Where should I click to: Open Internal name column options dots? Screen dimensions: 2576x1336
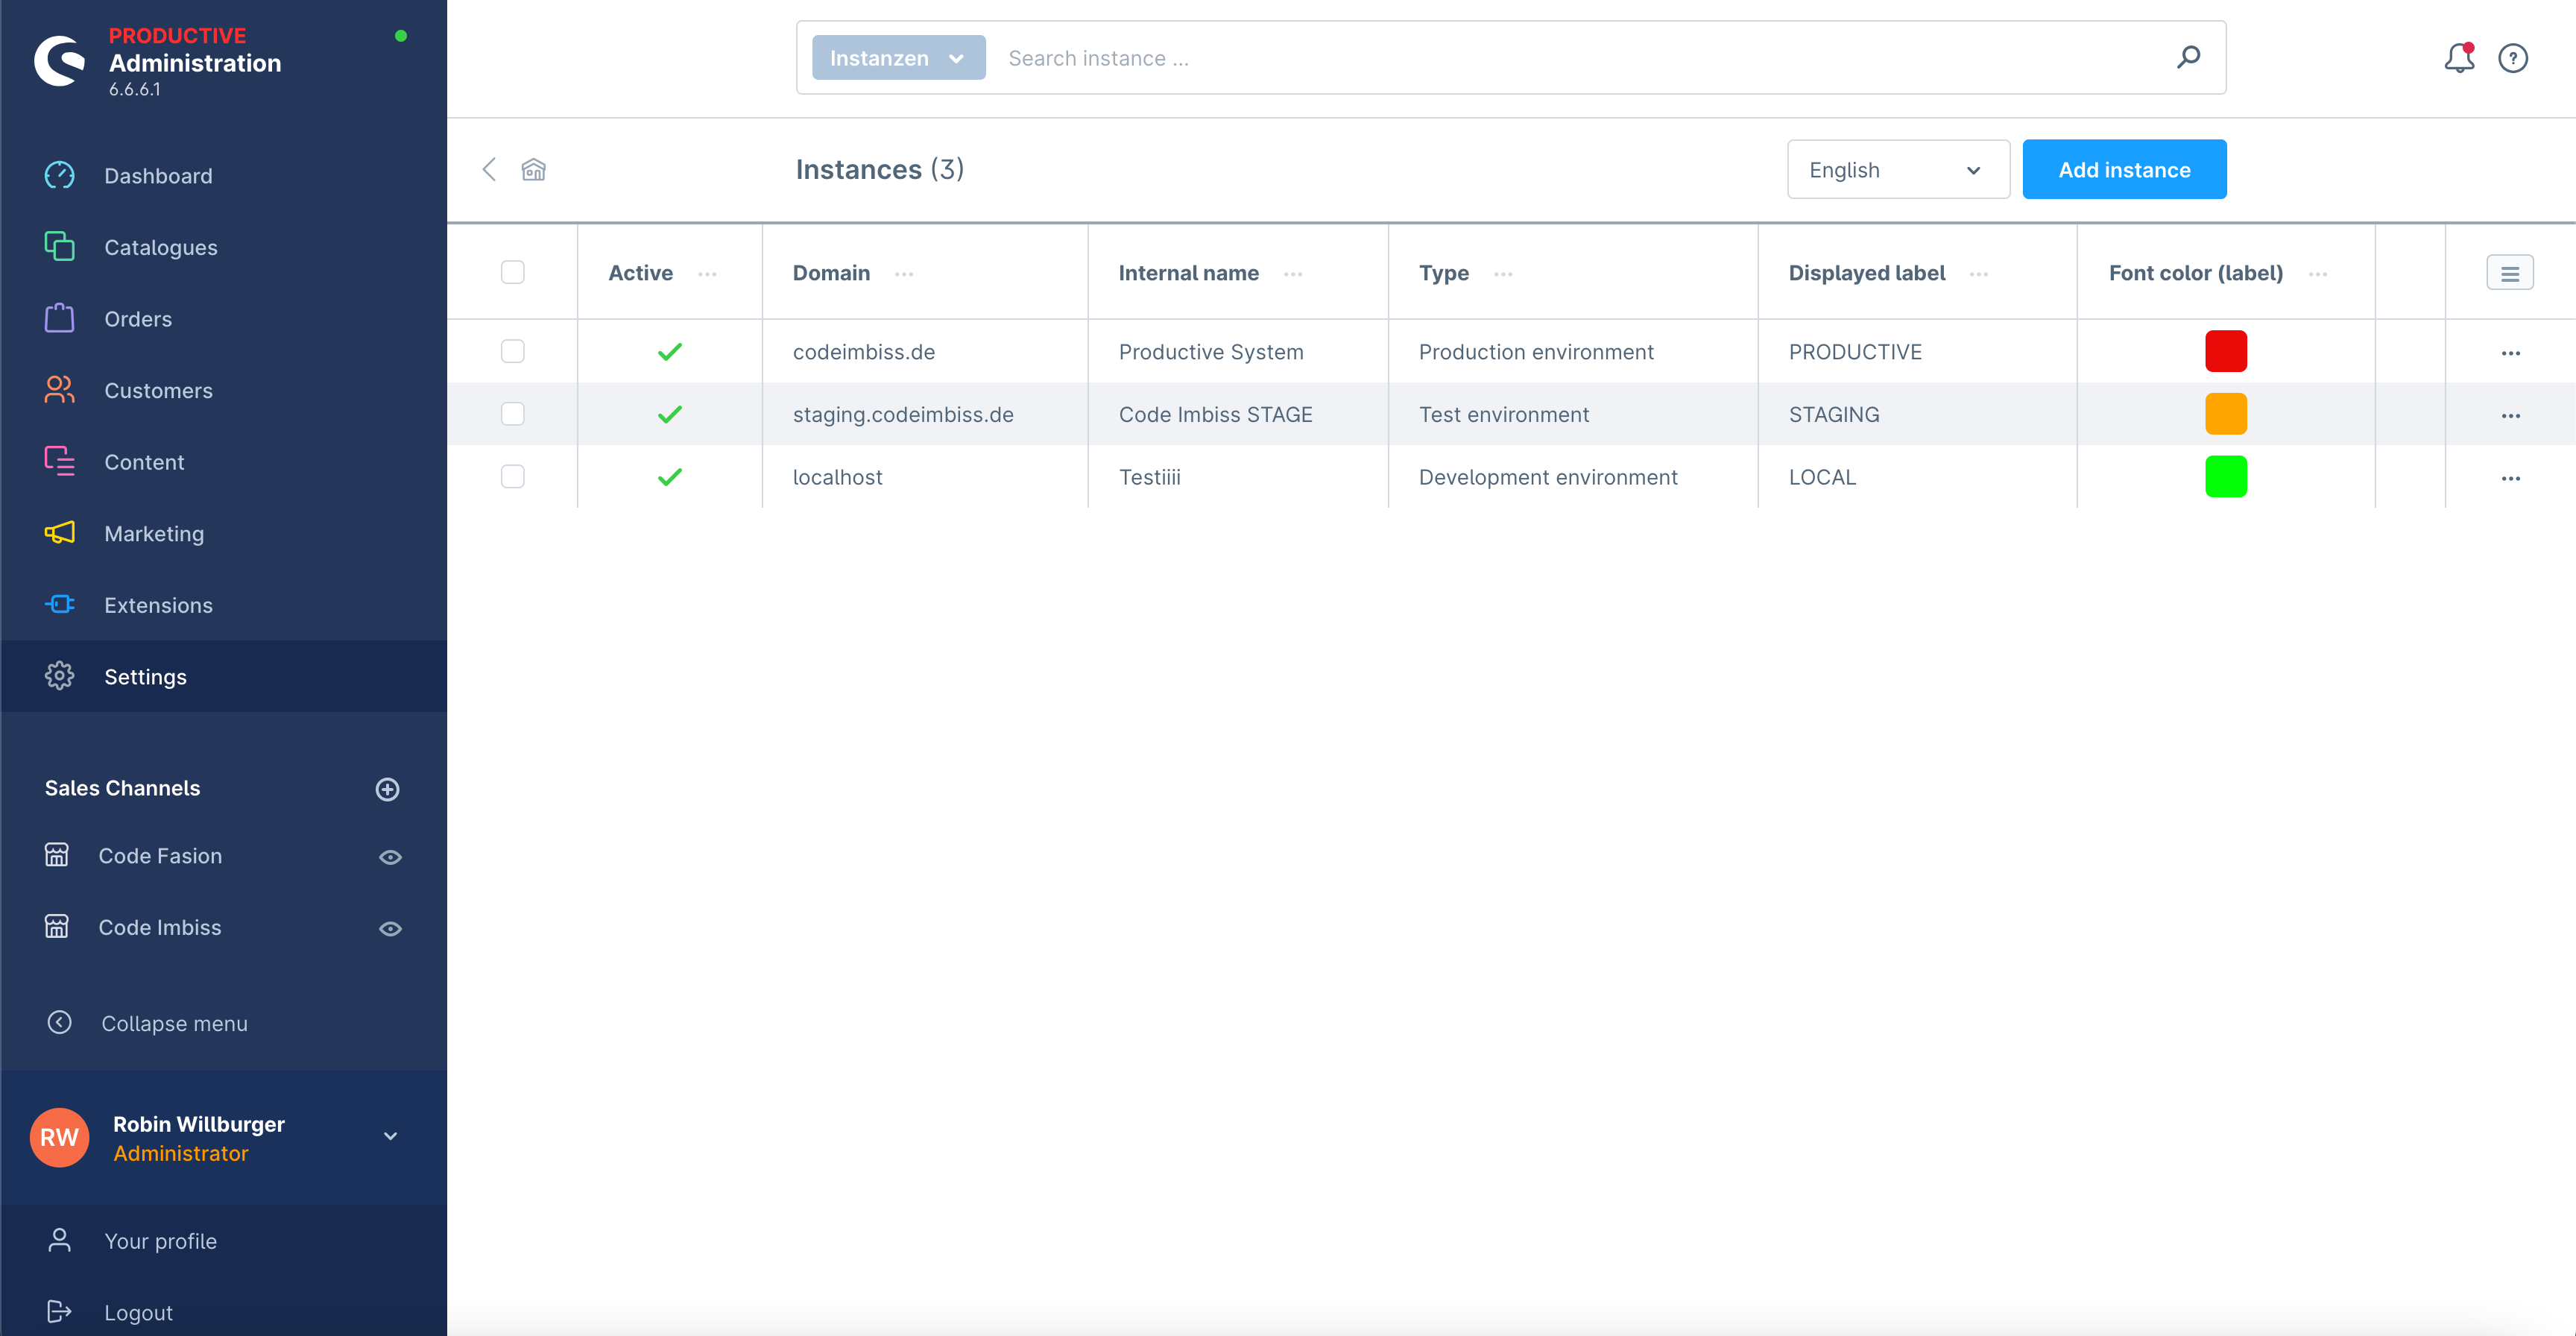click(1293, 274)
